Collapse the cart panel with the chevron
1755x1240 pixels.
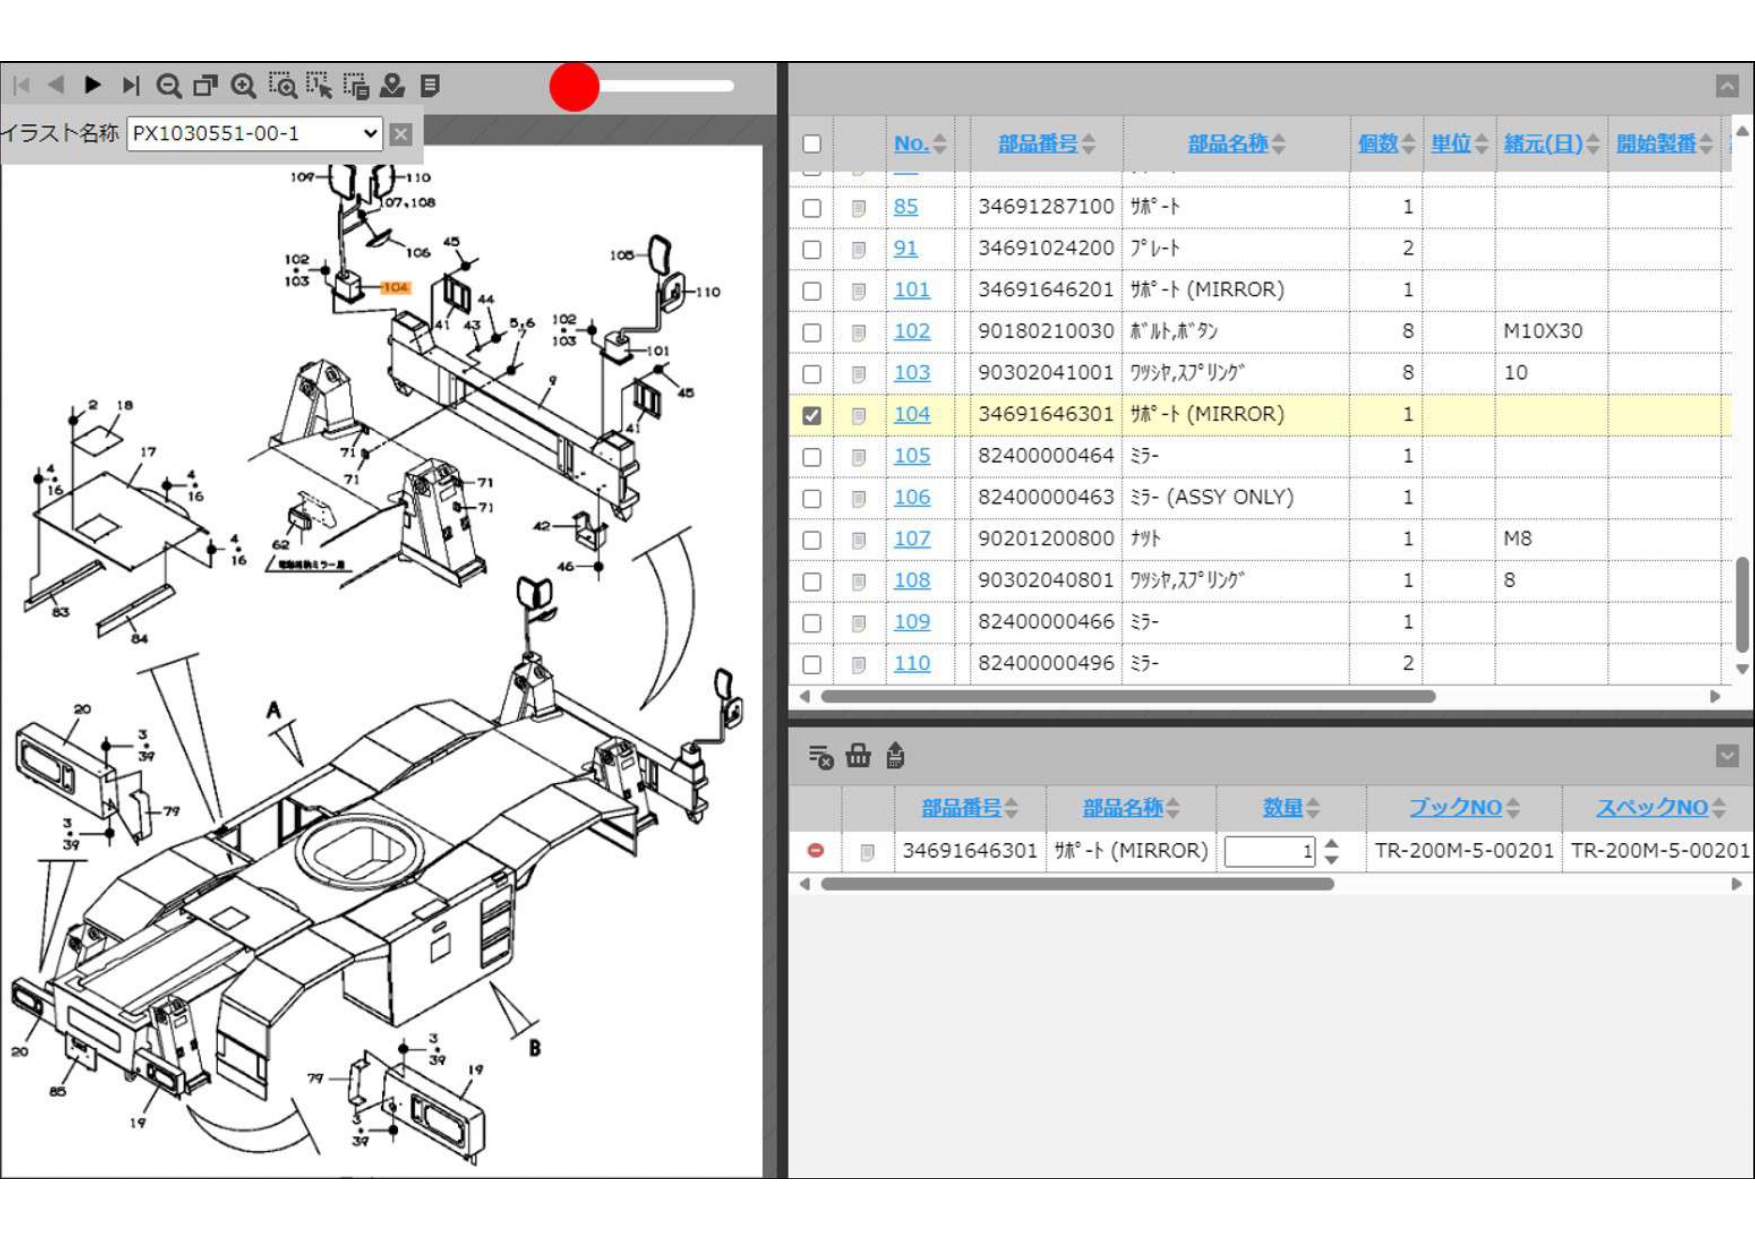tap(1727, 756)
